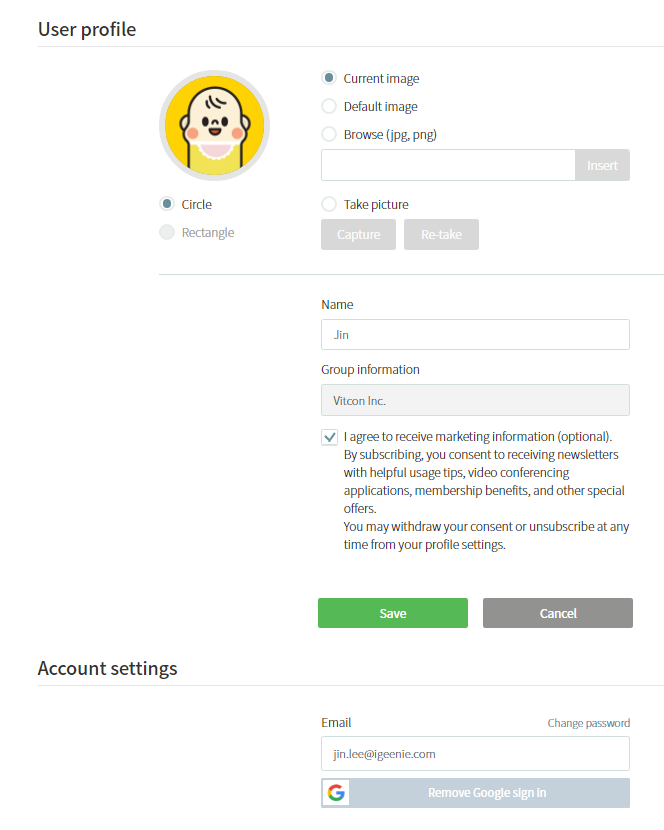Uncheck the marketing information agreement checkbox

pos(329,437)
